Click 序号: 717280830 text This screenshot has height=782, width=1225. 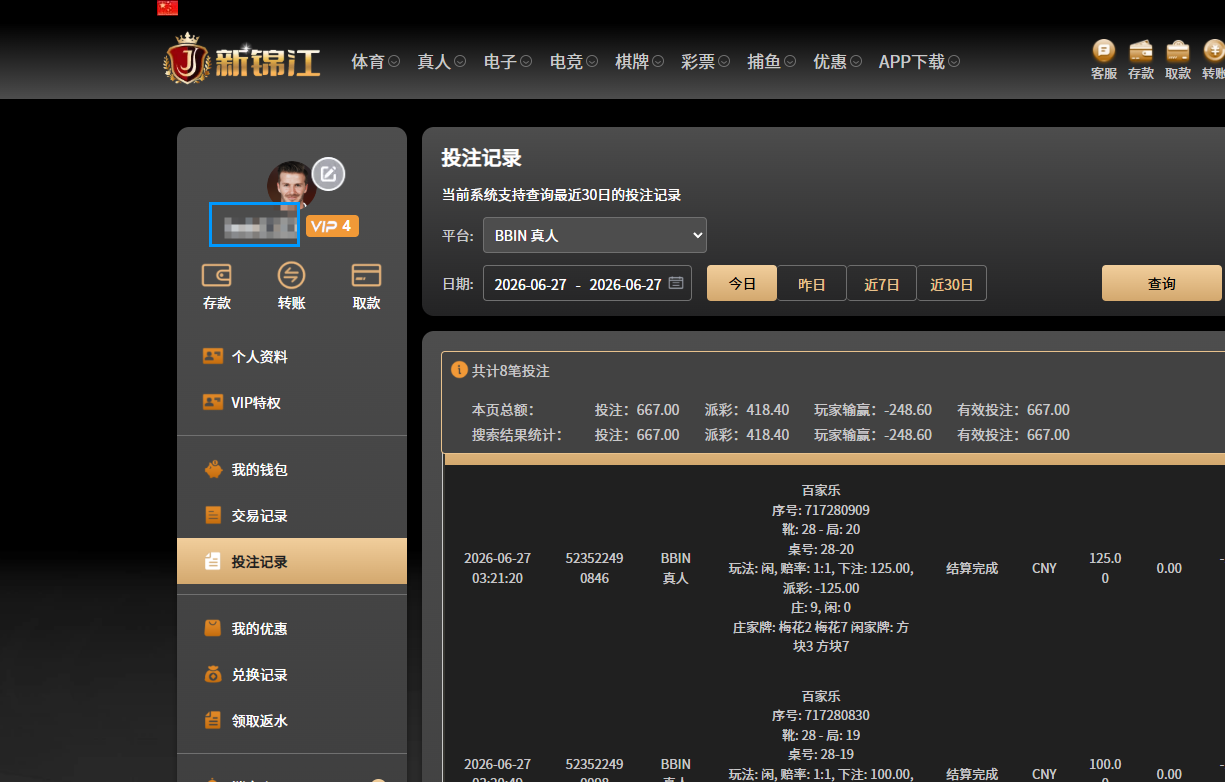820,715
